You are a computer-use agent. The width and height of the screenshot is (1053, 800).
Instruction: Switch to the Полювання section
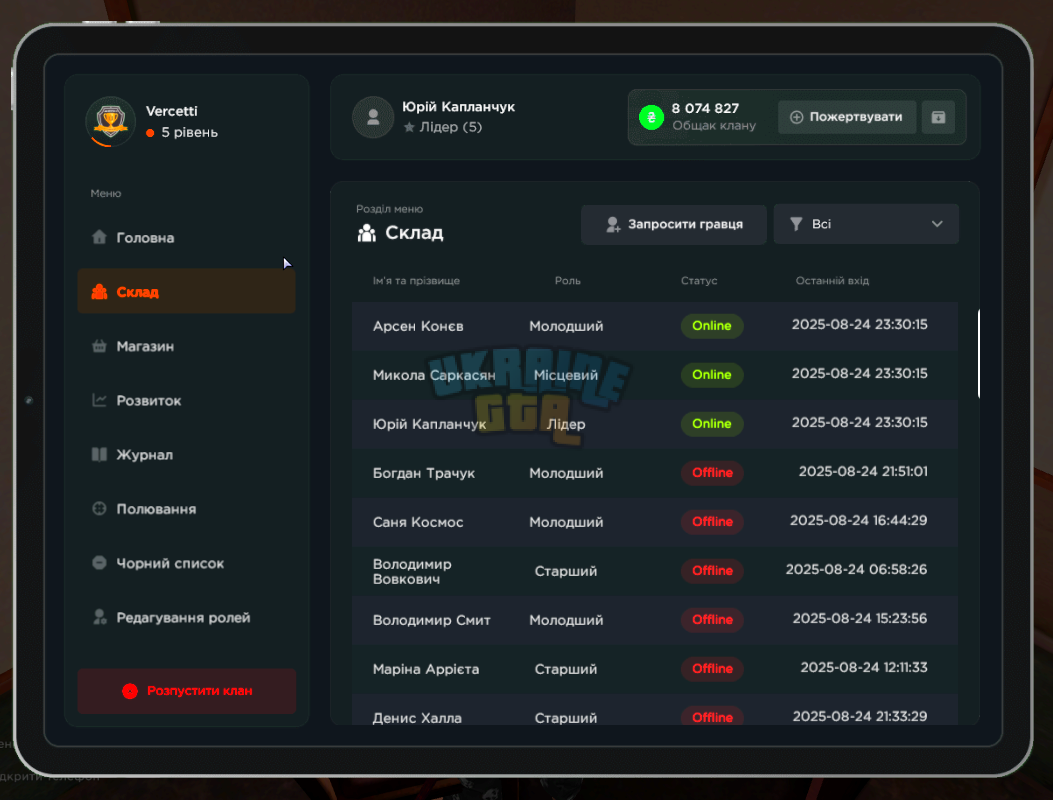(187, 508)
